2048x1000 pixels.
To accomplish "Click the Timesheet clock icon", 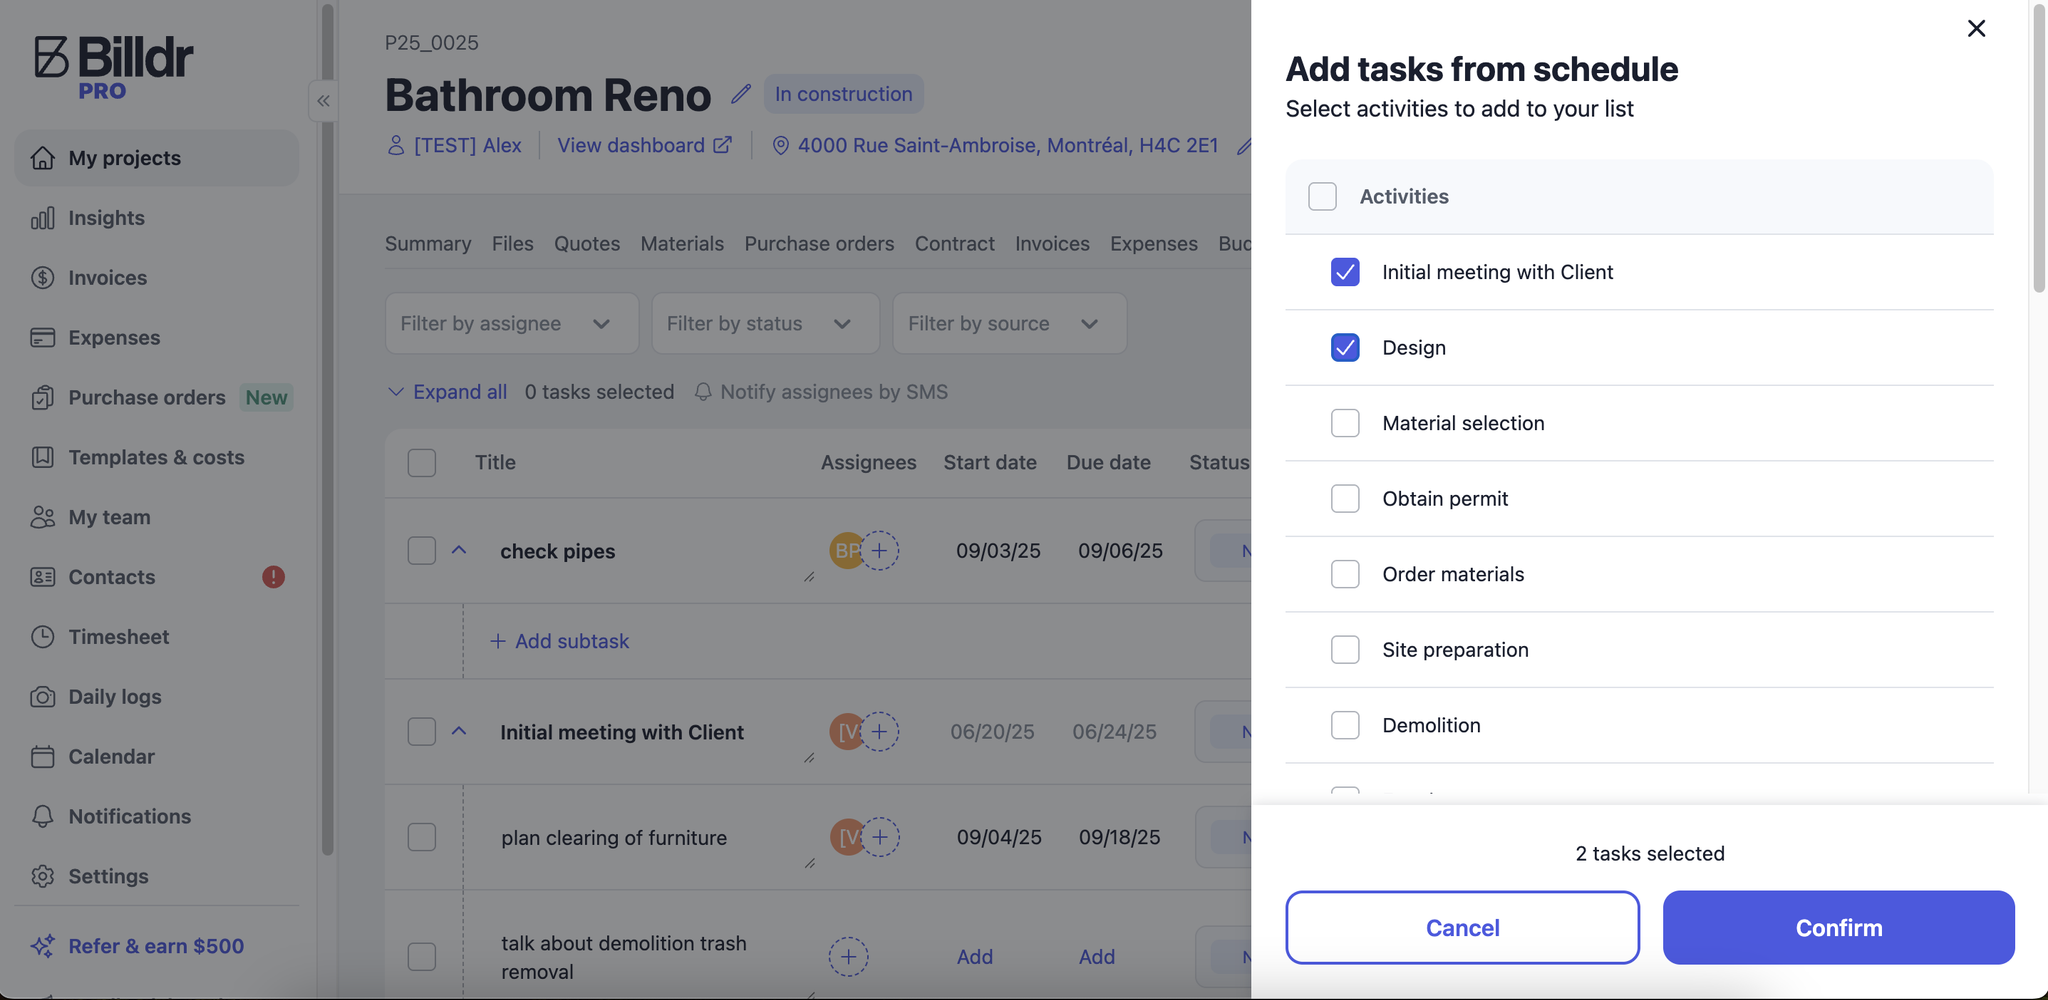I will [x=42, y=637].
